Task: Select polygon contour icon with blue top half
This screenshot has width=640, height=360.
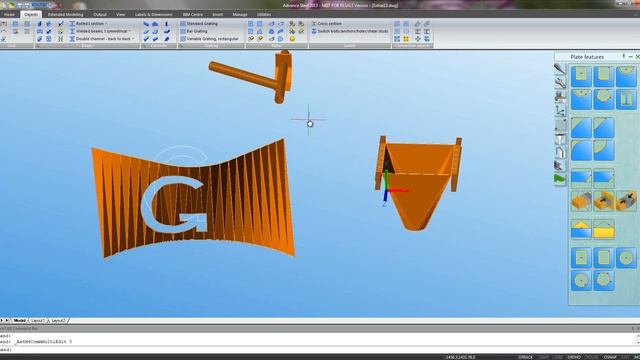Action: pyautogui.click(x=604, y=99)
